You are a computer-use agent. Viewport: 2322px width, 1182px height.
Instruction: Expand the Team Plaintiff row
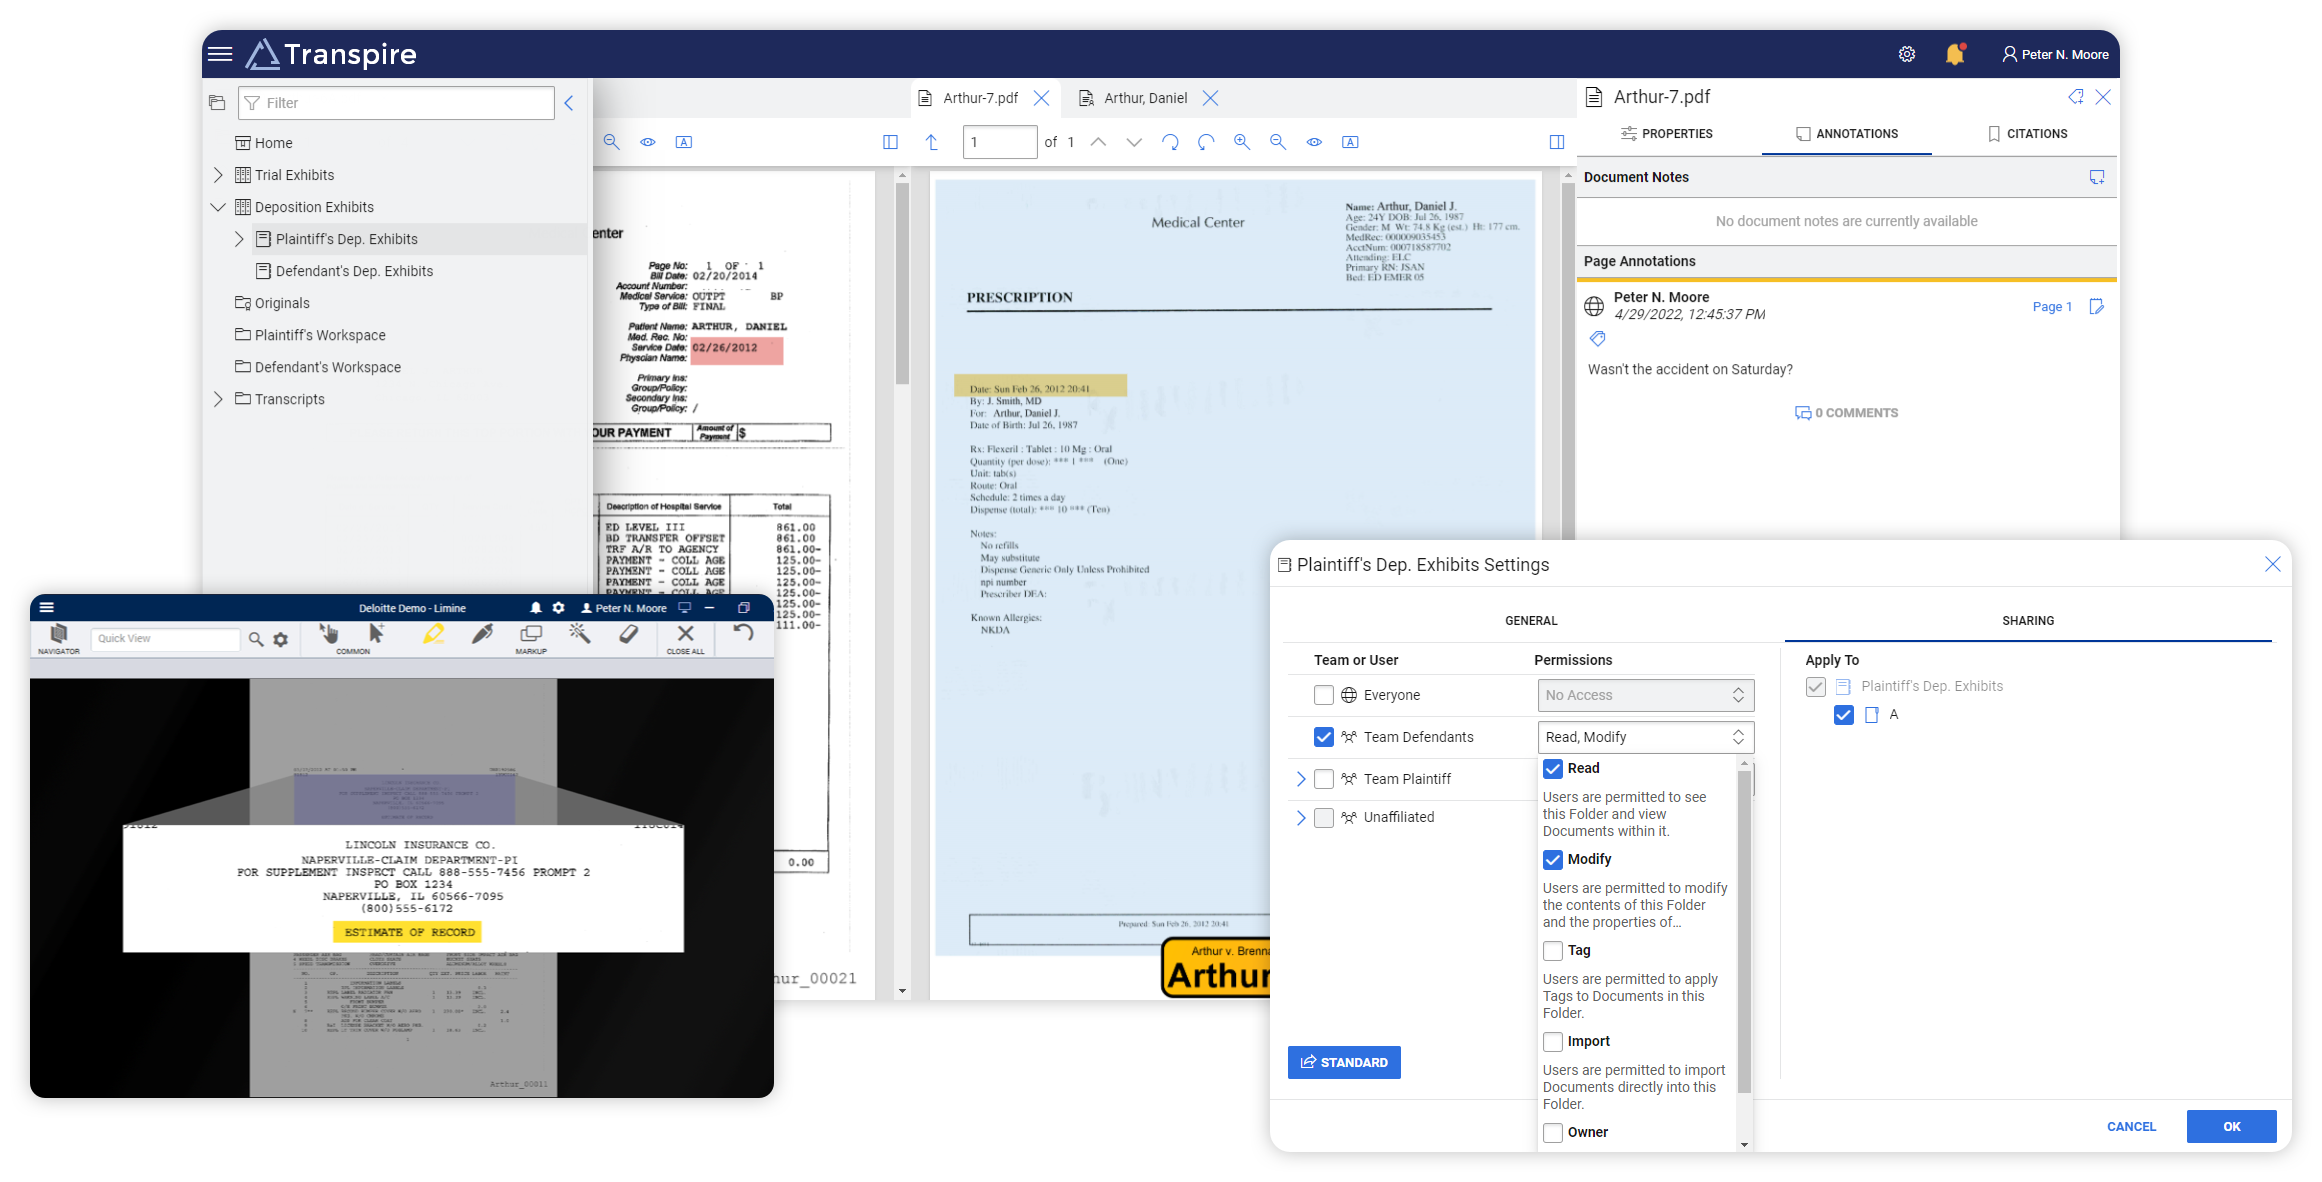coord(1301,778)
